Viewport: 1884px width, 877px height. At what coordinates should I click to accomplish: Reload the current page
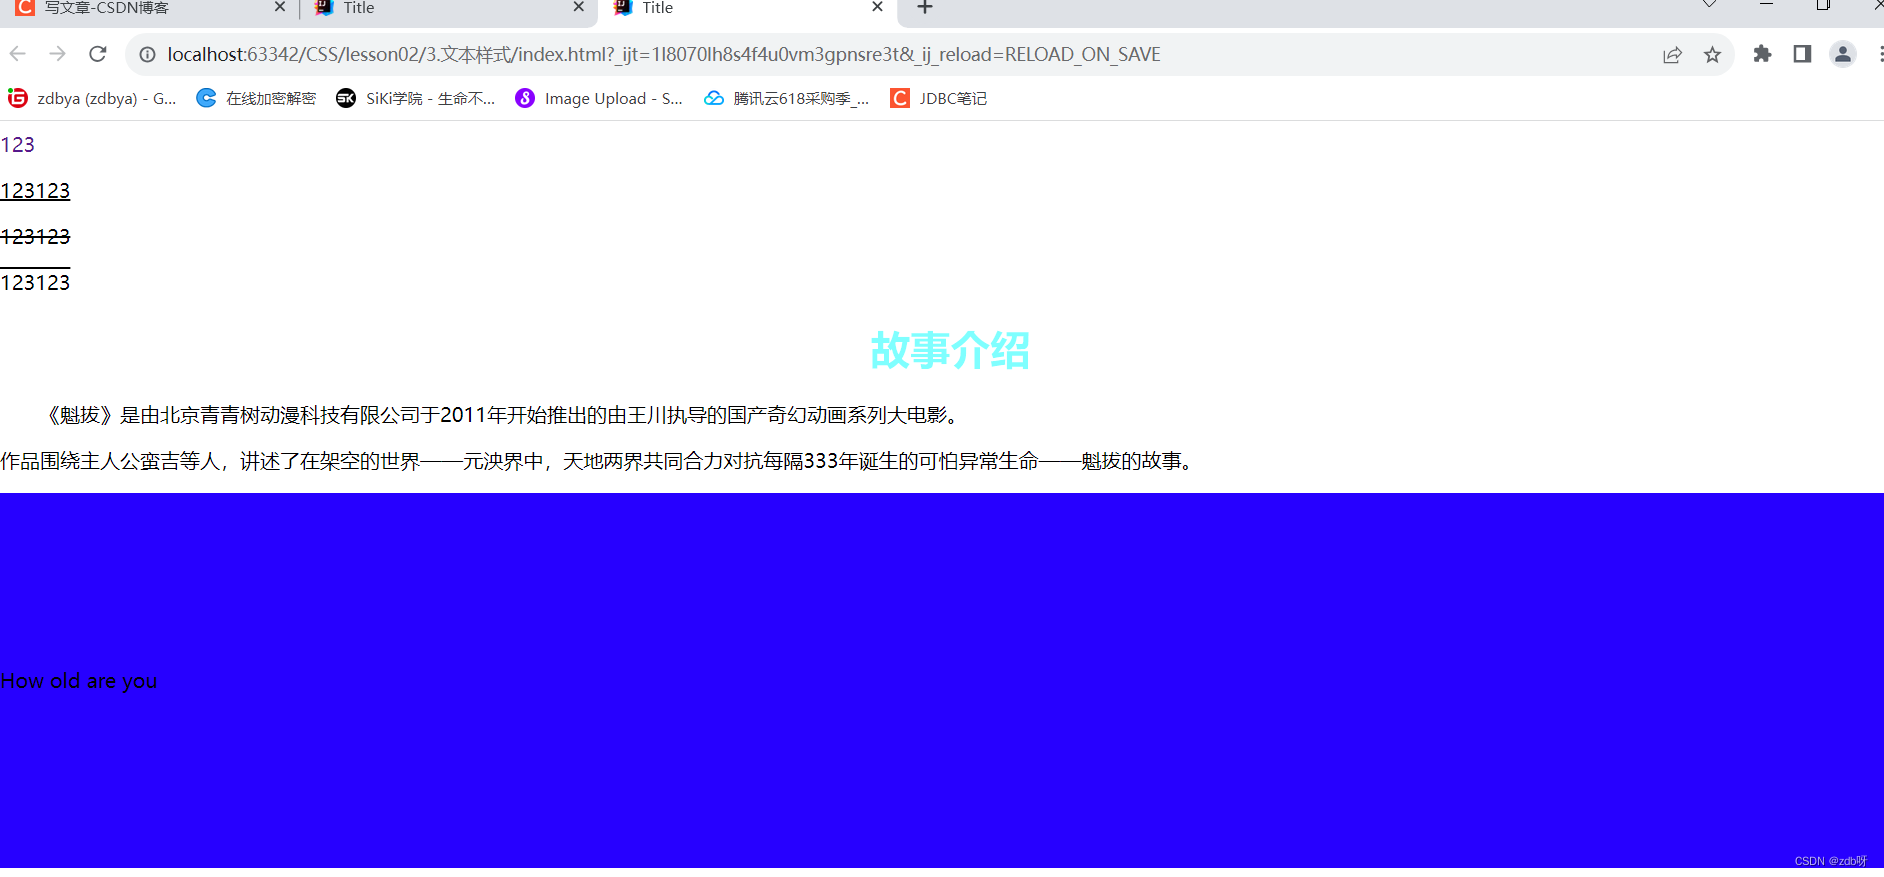pyautogui.click(x=98, y=54)
